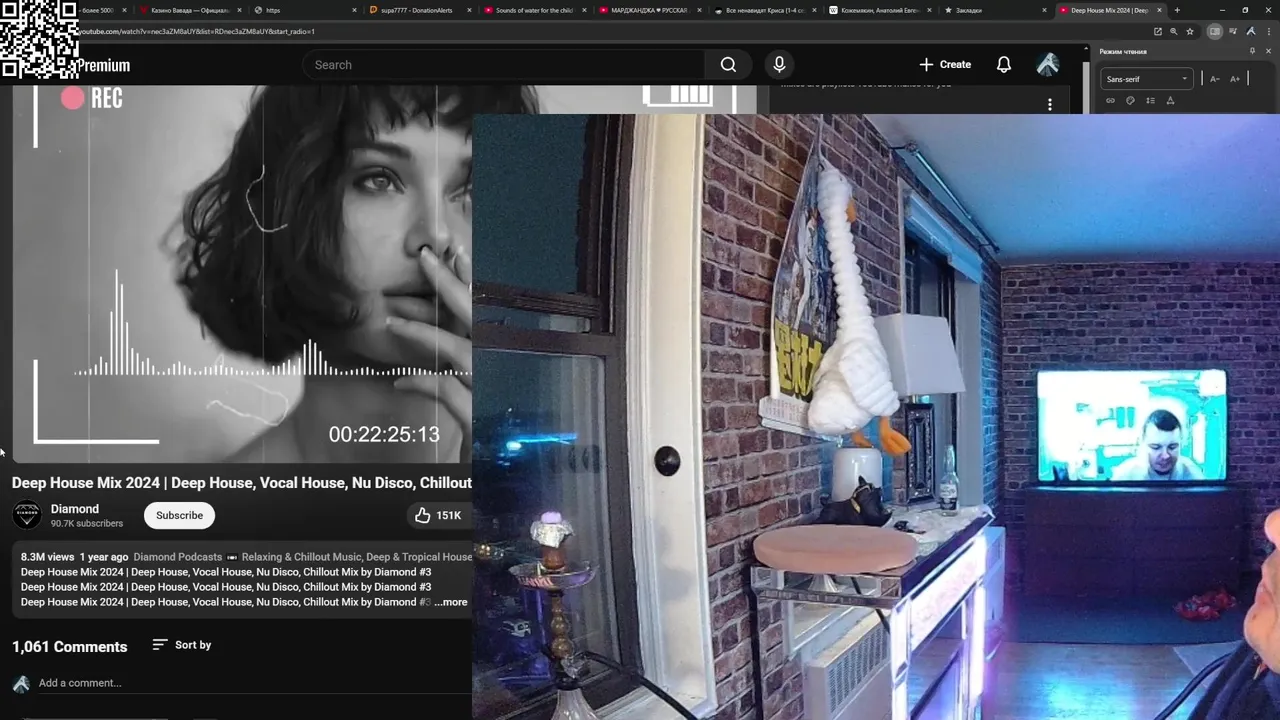This screenshot has width=1280, height=720.
Task: Click the YouTube Premium logo
Action: (x=104, y=66)
